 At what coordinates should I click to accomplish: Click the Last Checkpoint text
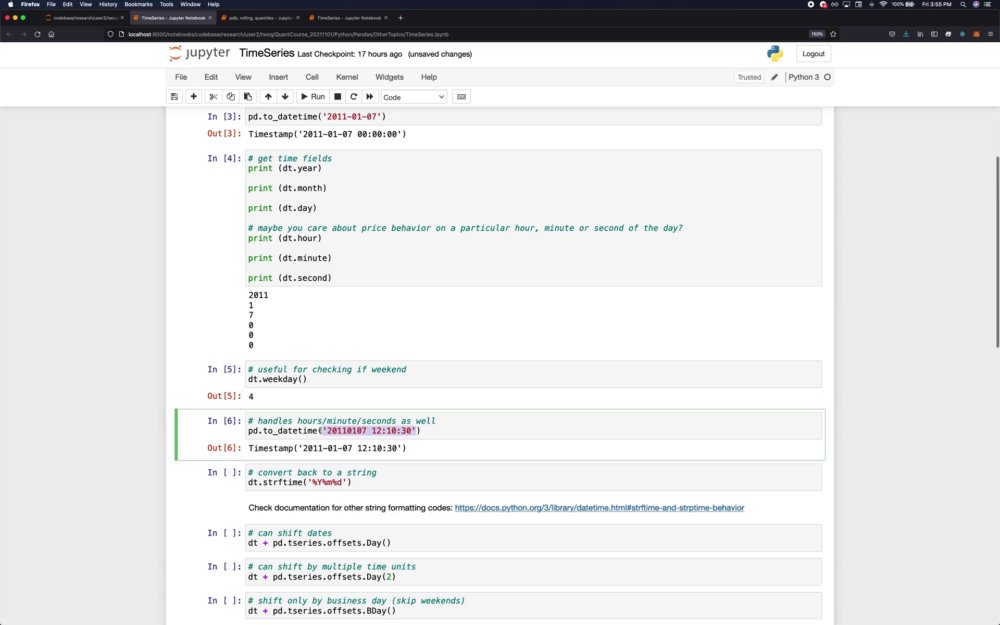point(349,54)
